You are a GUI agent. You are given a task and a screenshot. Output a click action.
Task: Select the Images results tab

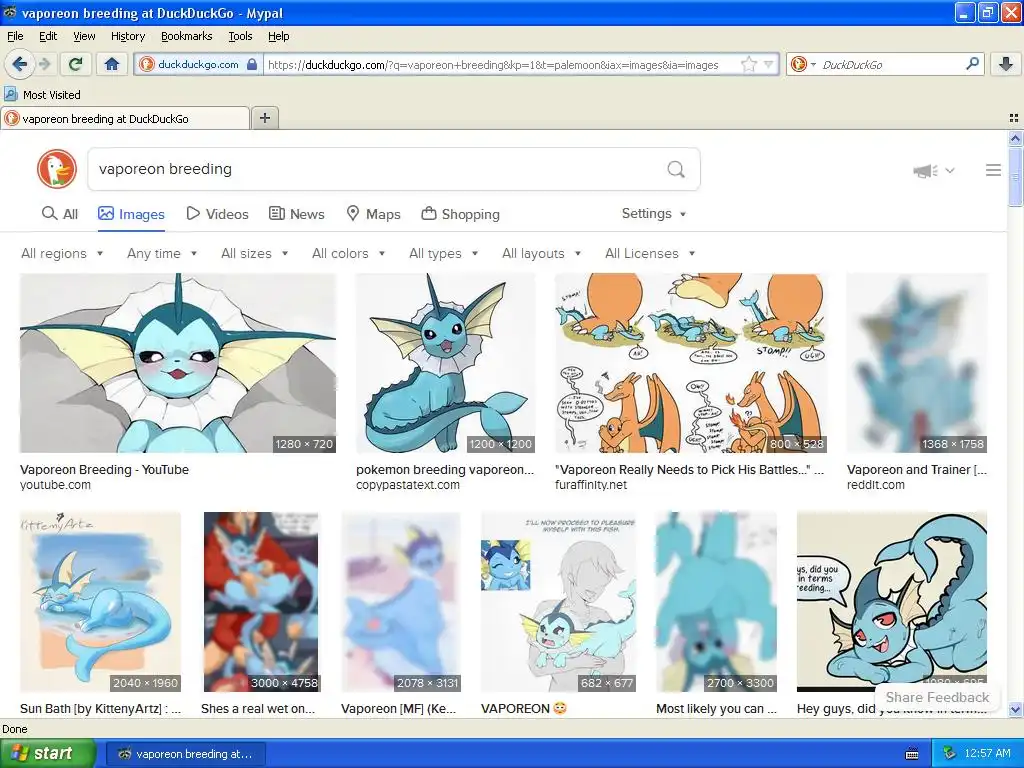click(x=131, y=214)
